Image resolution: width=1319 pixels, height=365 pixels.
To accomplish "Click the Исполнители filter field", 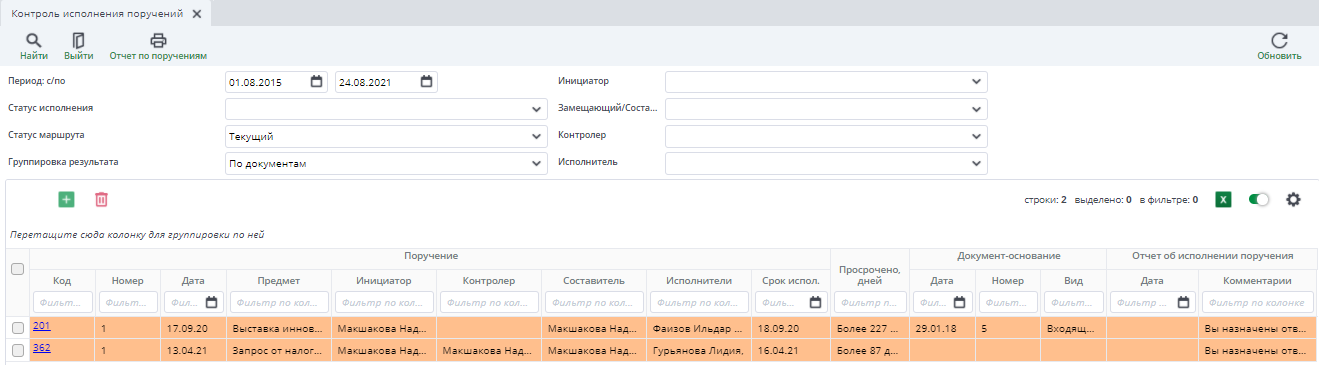I will point(698,302).
